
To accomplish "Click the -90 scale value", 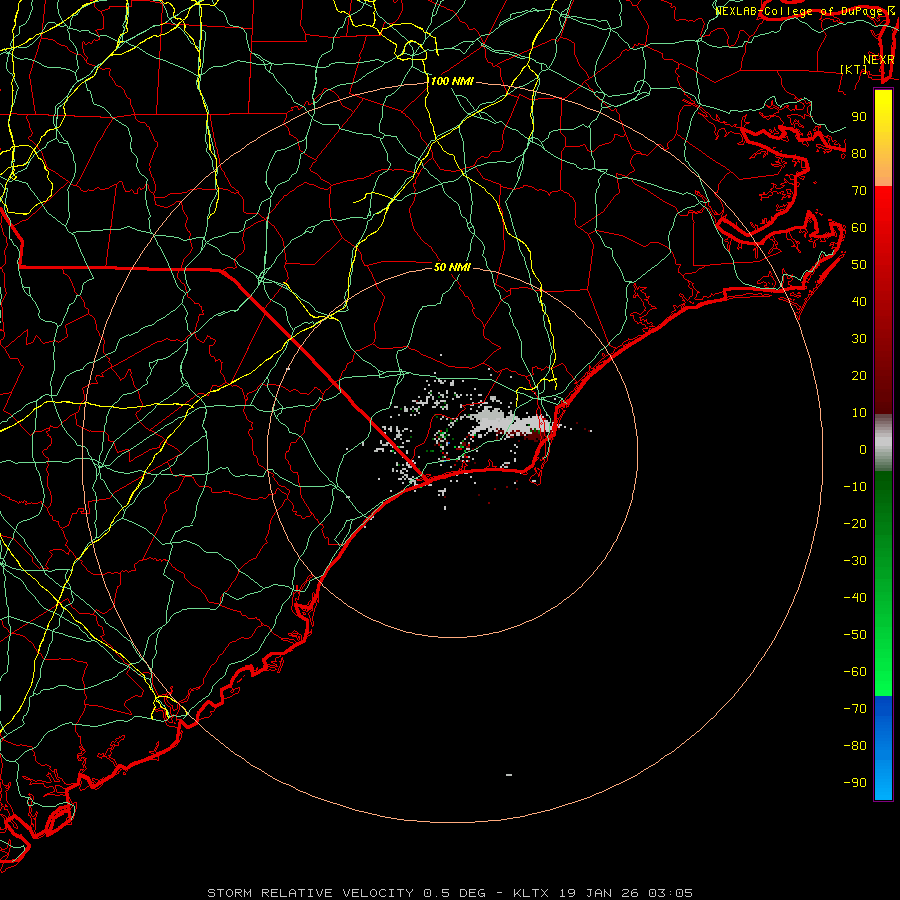I will point(855,783).
